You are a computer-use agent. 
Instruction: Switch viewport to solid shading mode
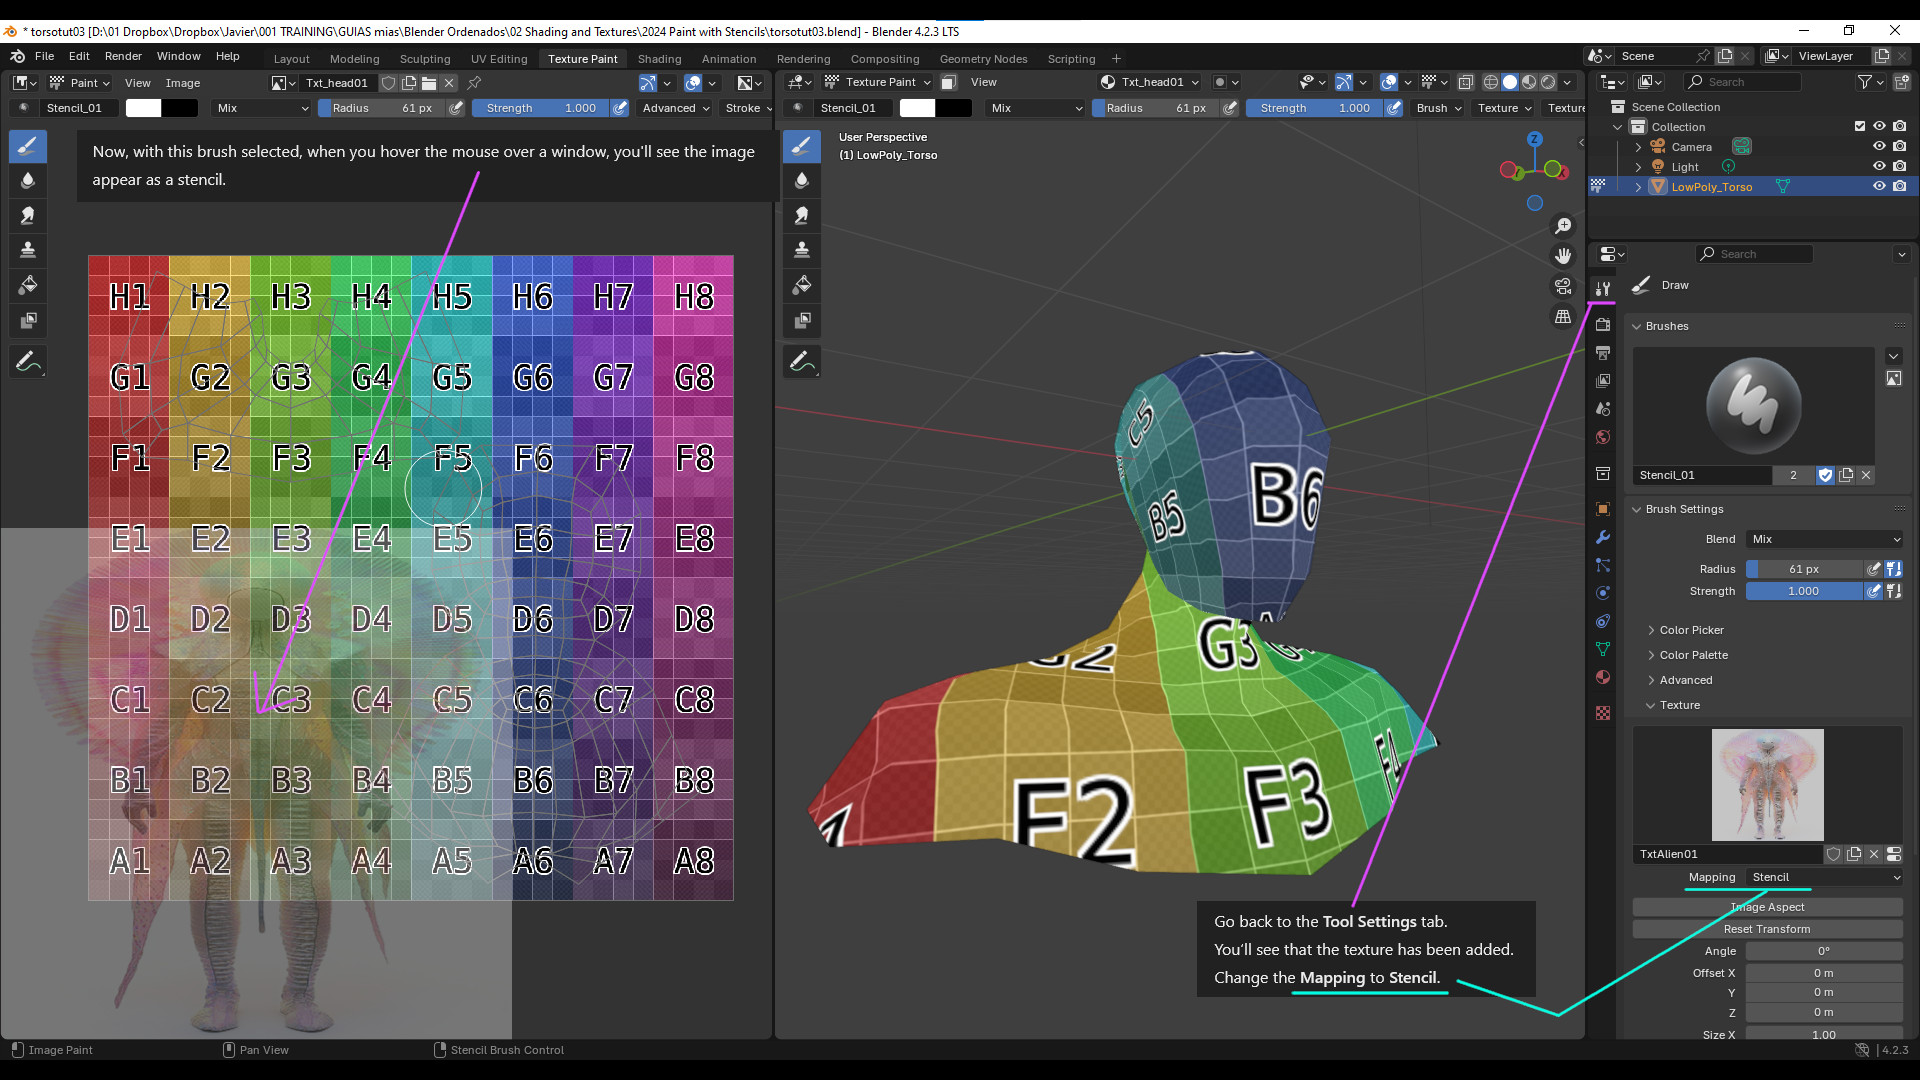tap(1510, 82)
